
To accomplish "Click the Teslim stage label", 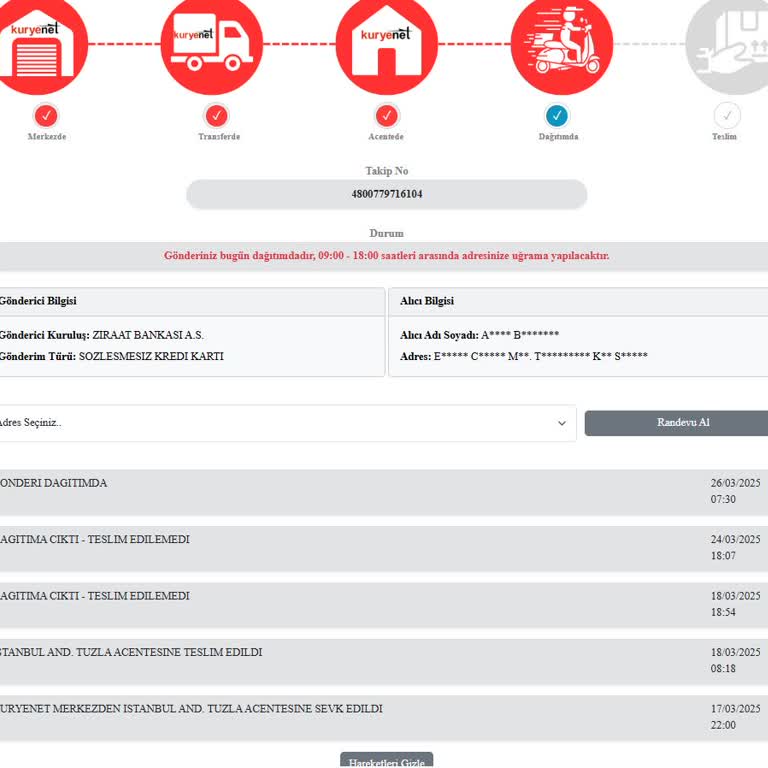I will click(724, 137).
